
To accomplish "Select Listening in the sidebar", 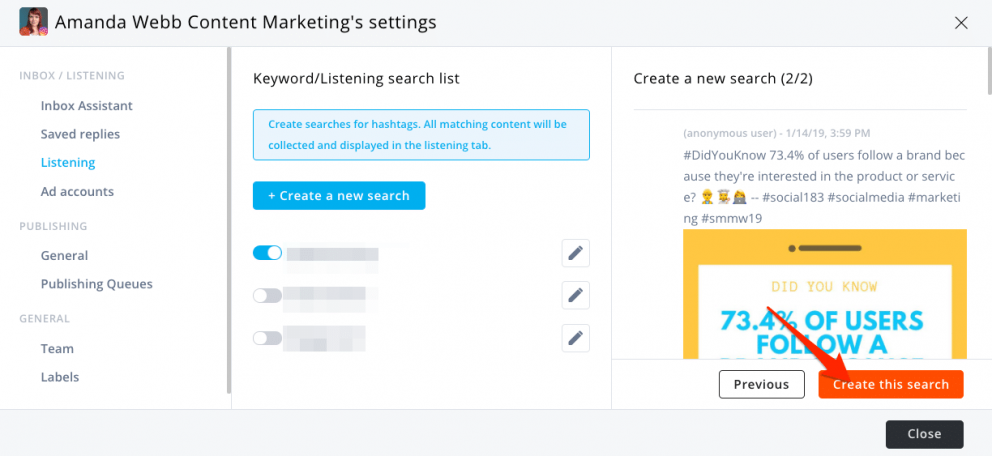I will click(x=68, y=162).
